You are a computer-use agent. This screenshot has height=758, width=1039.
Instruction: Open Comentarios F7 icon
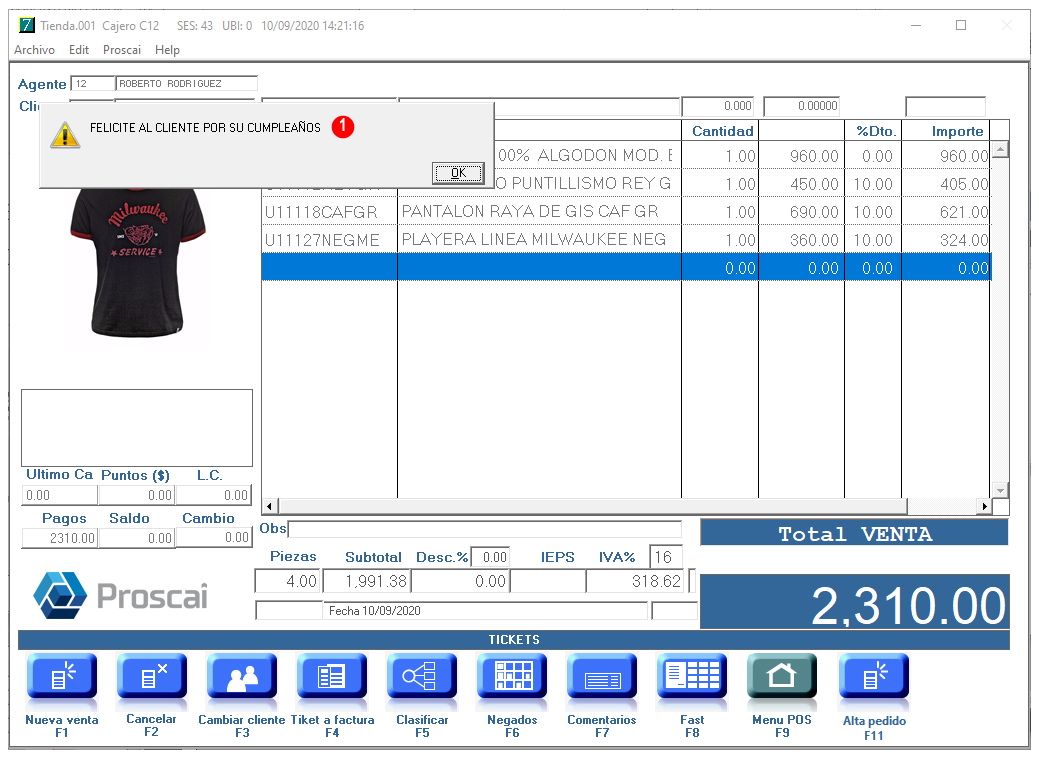pos(602,677)
